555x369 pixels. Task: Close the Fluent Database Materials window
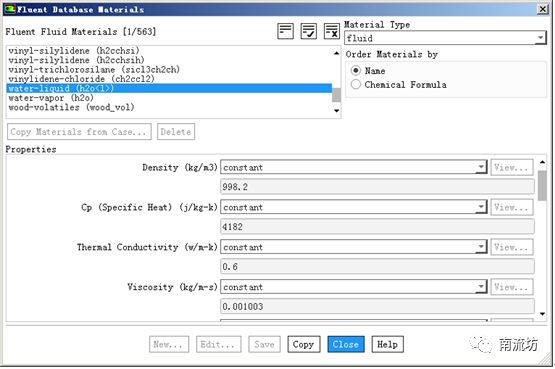click(543, 9)
